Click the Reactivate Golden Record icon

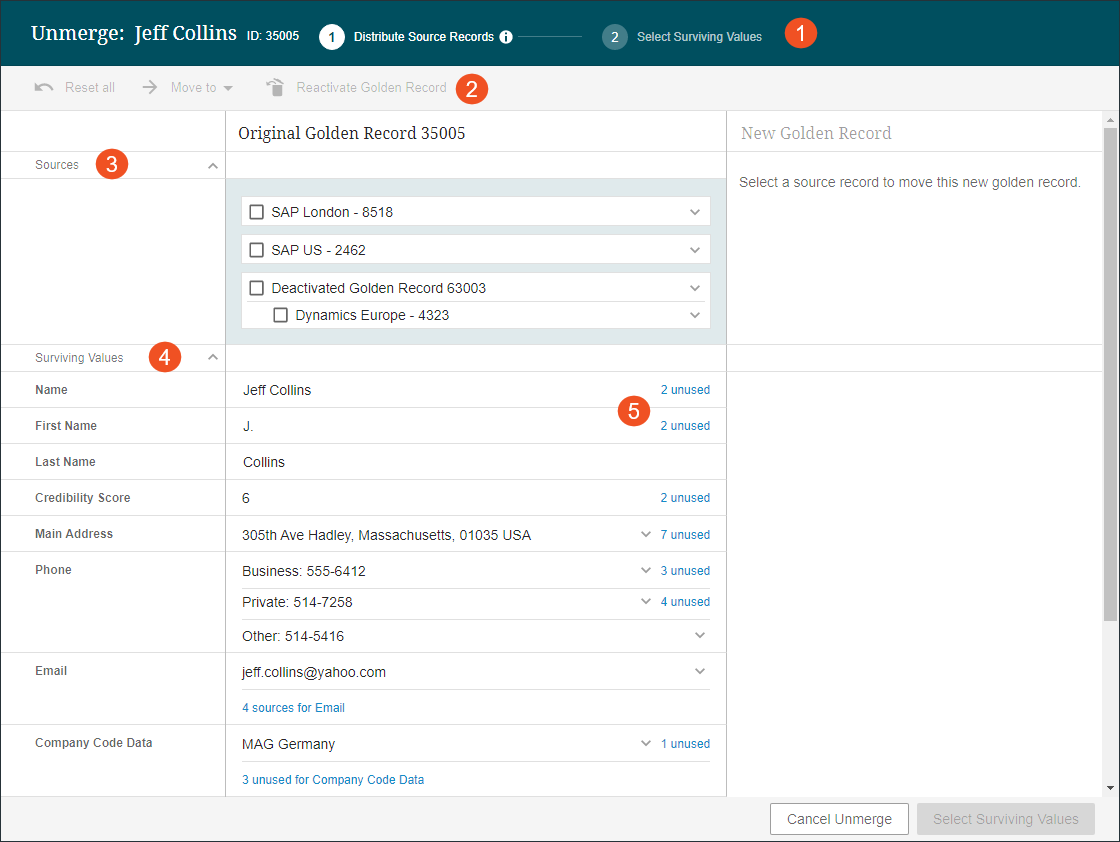pyautogui.click(x=275, y=88)
